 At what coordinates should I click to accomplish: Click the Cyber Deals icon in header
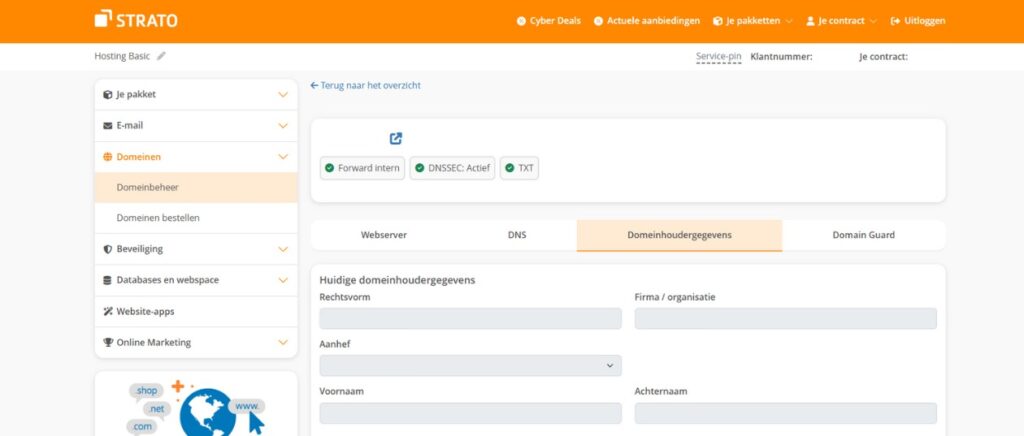tap(521, 21)
